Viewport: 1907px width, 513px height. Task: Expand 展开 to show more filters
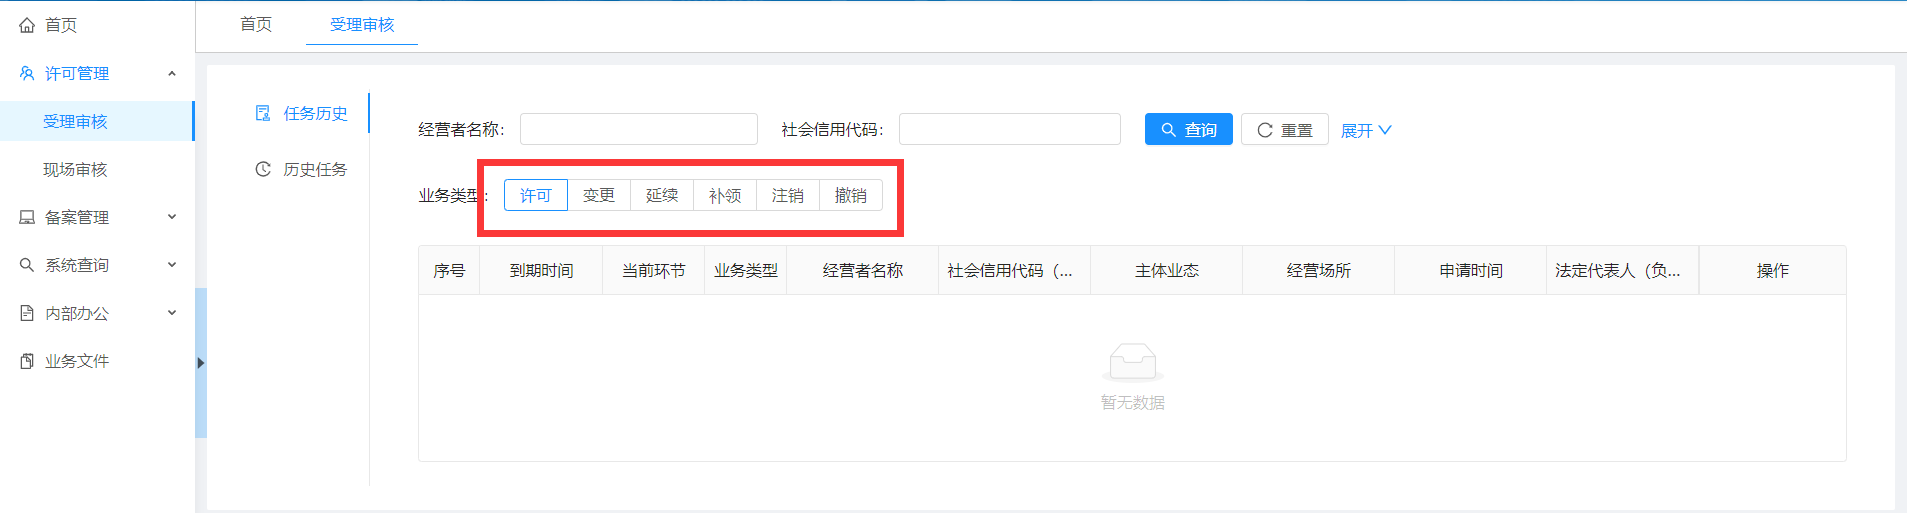click(1365, 130)
